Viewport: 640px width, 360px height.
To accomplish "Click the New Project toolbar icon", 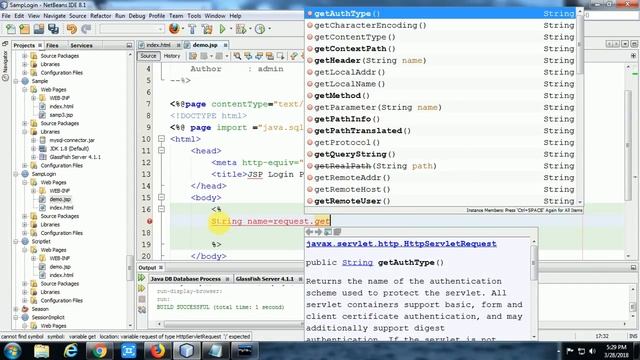I will [x=24, y=29].
